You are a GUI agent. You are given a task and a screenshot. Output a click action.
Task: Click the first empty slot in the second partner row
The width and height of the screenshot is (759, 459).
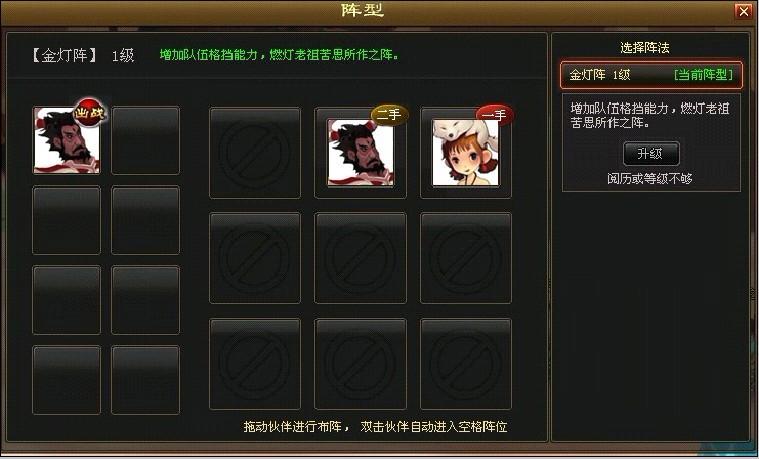point(66,220)
